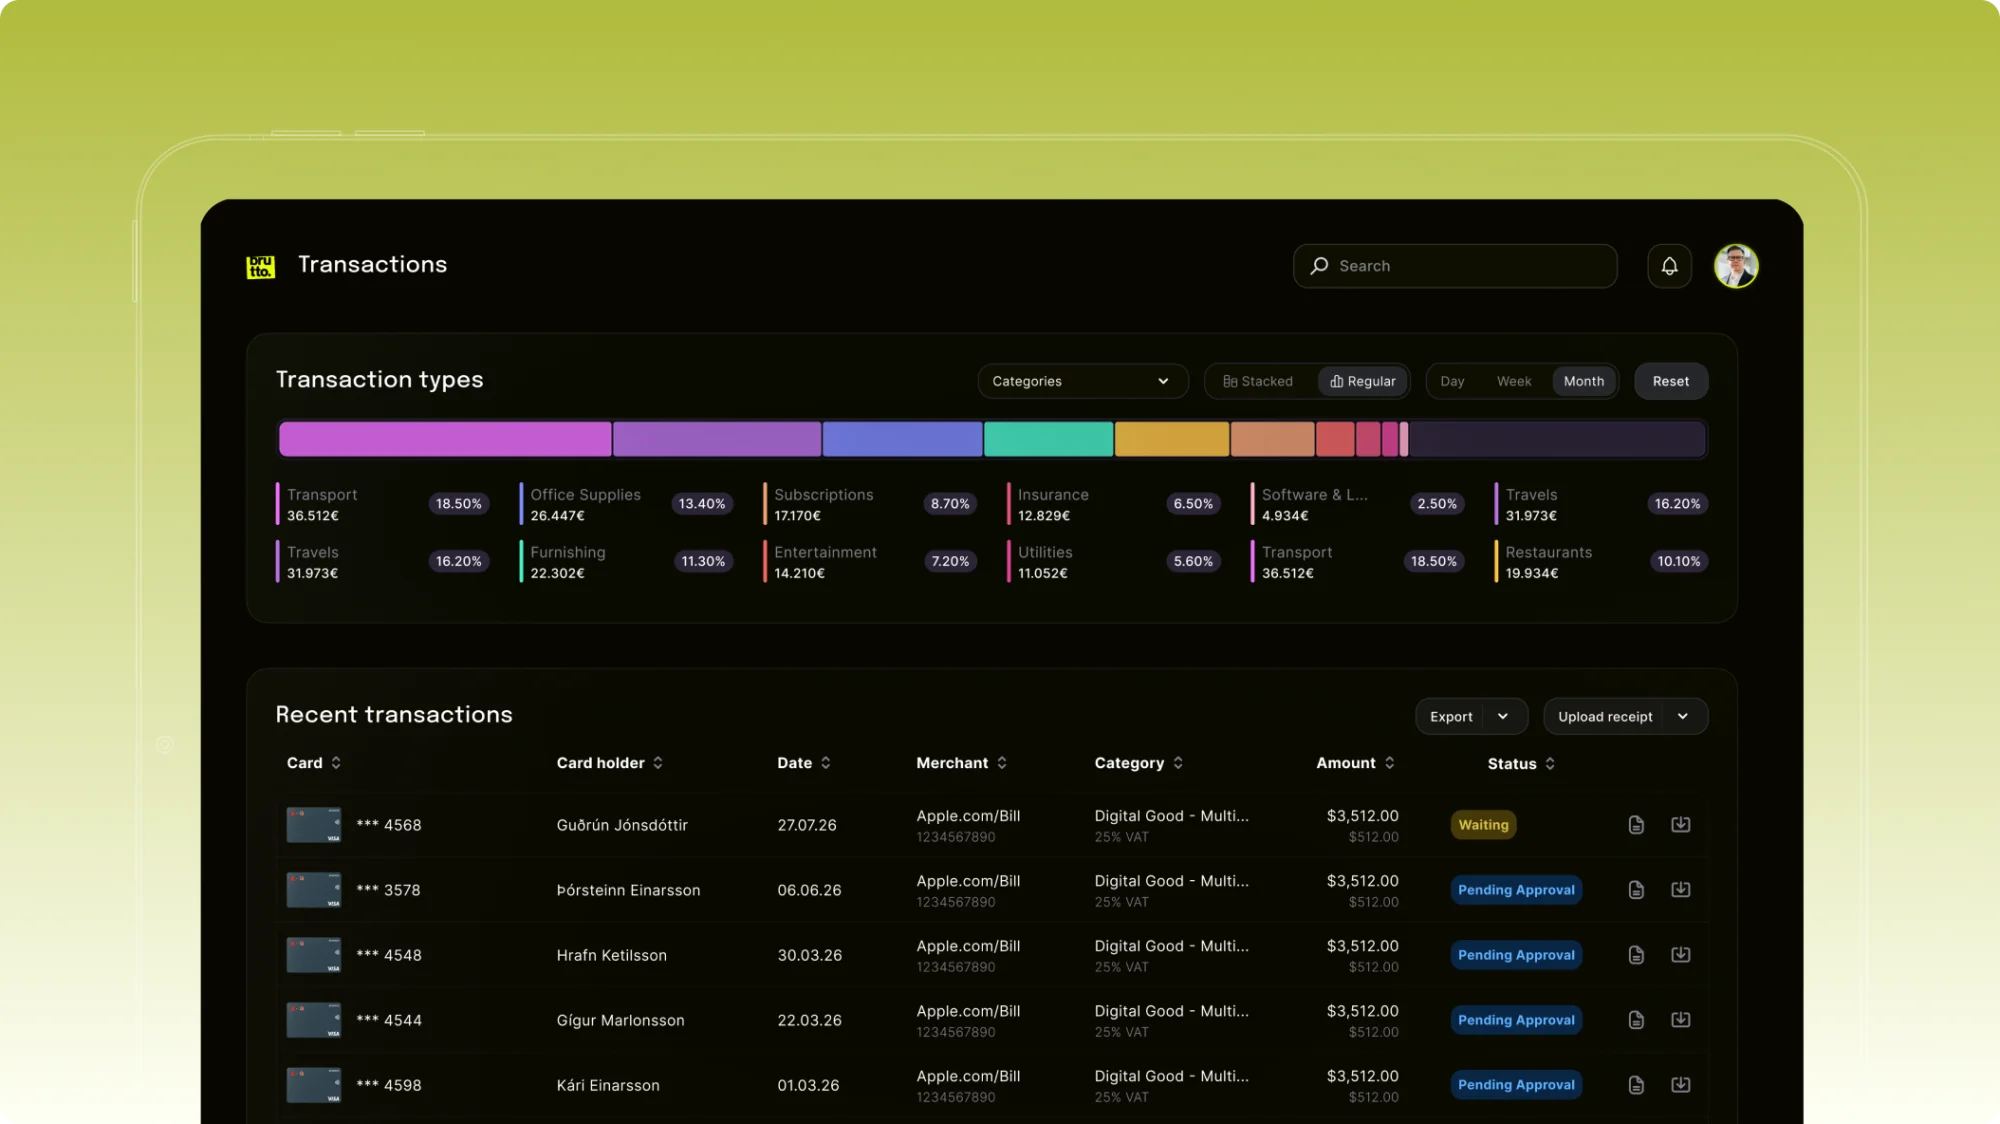Select the Day time range
The height and width of the screenshot is (1124, 2000).
point(1452,381)
